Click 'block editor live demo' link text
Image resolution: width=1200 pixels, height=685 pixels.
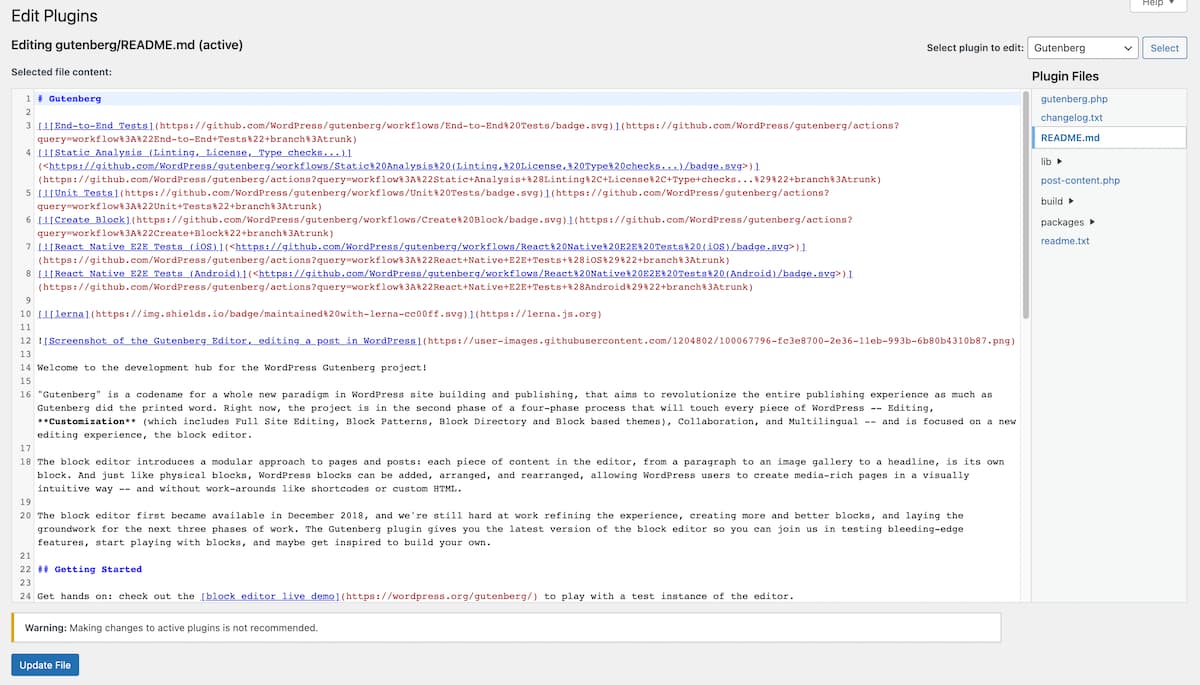click(x=271, y=596)
